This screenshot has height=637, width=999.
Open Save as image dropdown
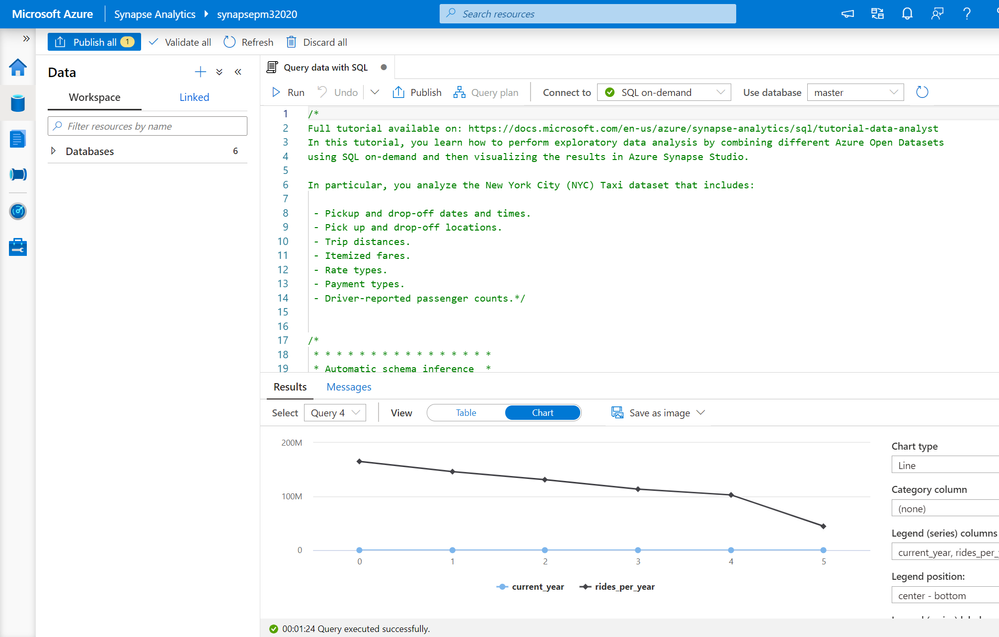658,413
